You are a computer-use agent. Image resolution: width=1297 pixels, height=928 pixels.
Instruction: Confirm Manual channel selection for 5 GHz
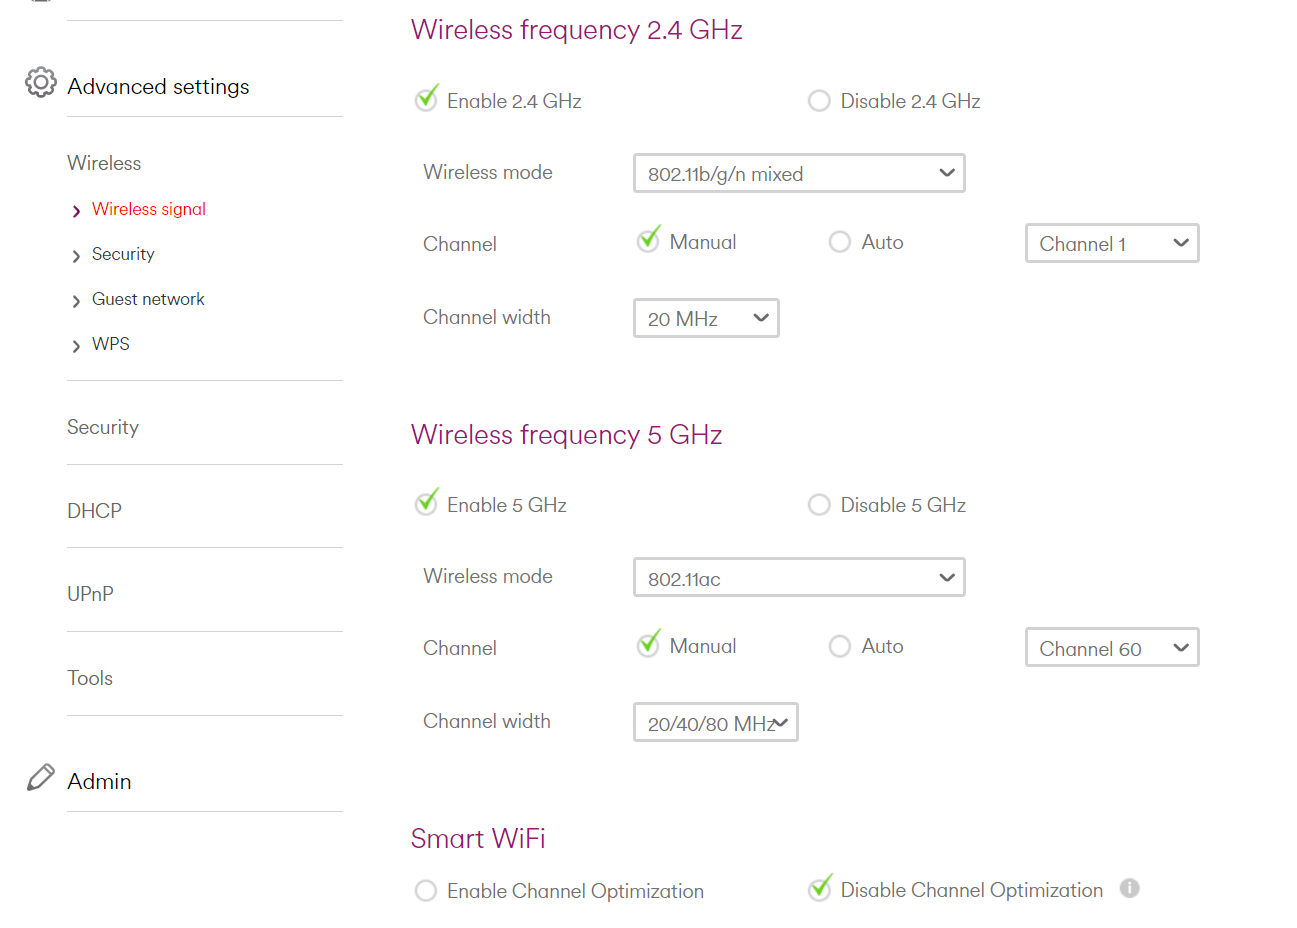648,645
